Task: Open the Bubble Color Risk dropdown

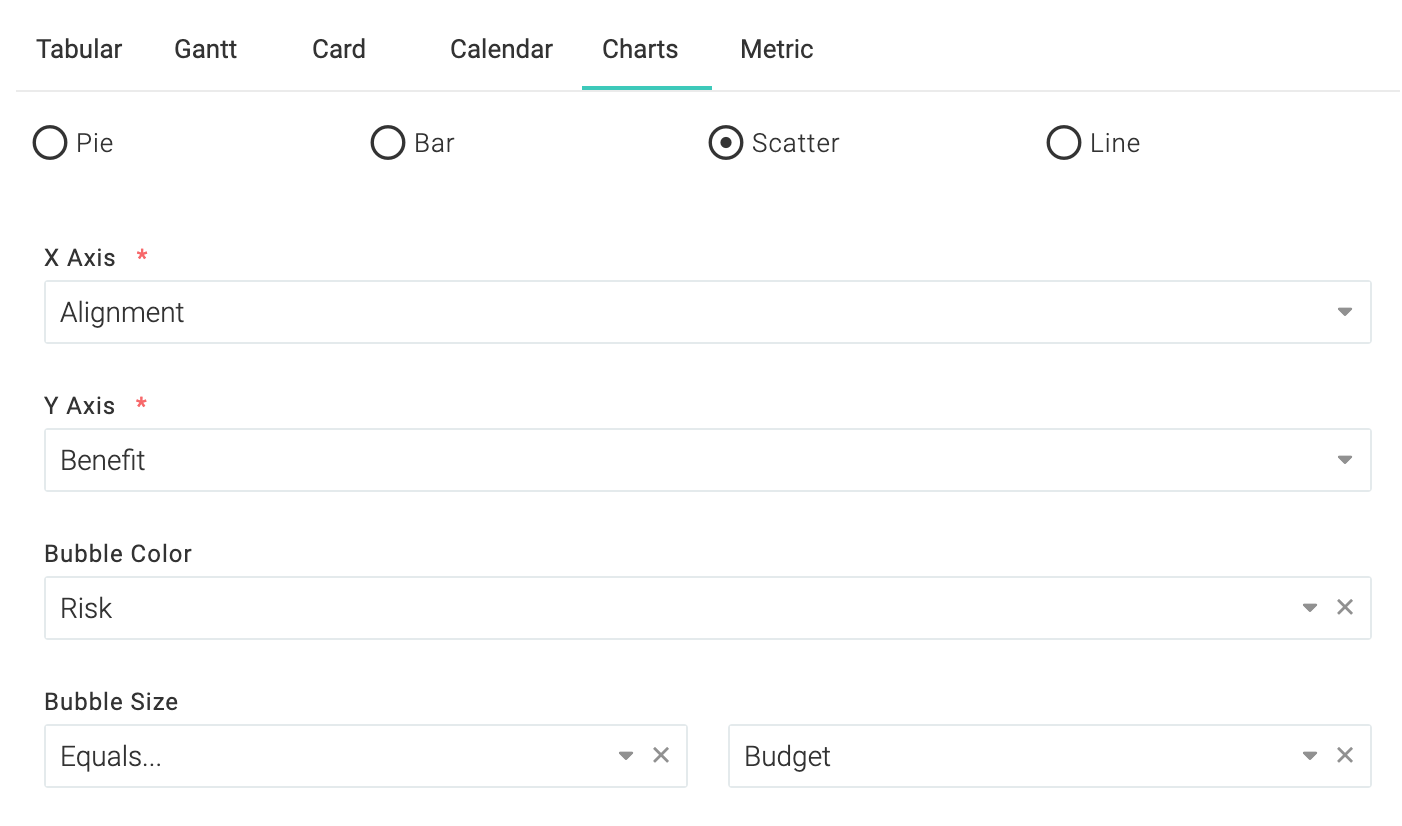Action: click(708, 608)
